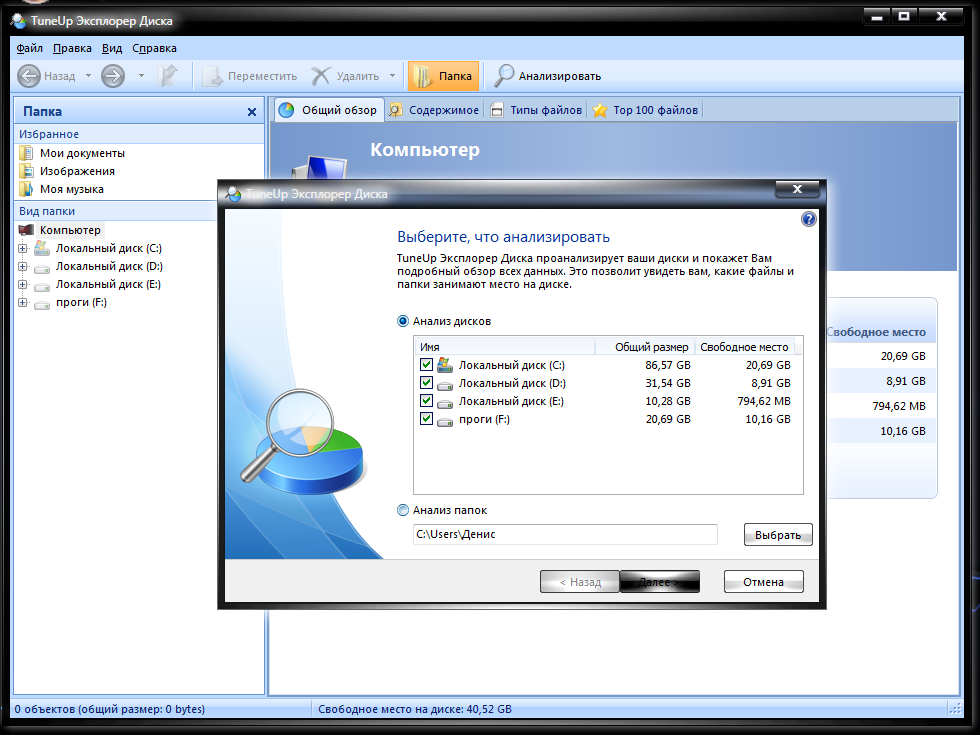Uncheck Локальный диск (D:) checkbox
The image size is (980, 735).
coord(426,382)
